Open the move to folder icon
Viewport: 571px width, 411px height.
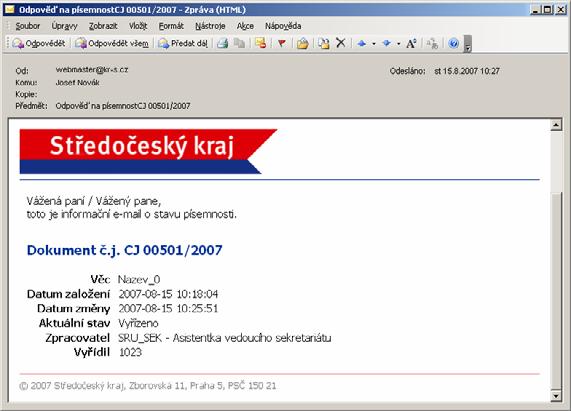(302, 43)
